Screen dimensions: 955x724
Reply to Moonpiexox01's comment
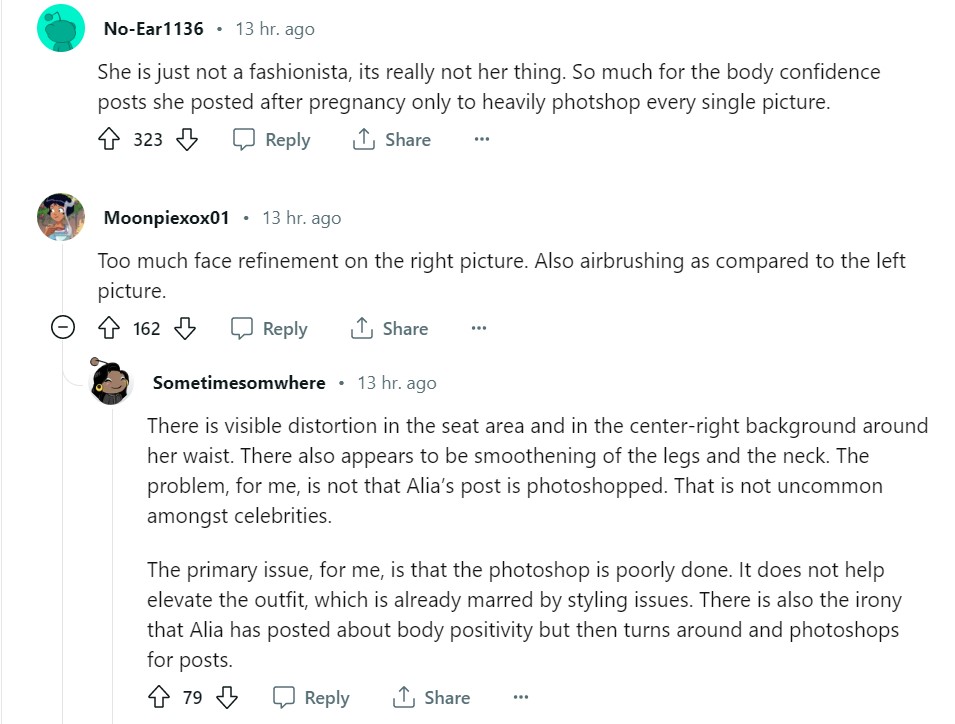(x=270, y=328)
